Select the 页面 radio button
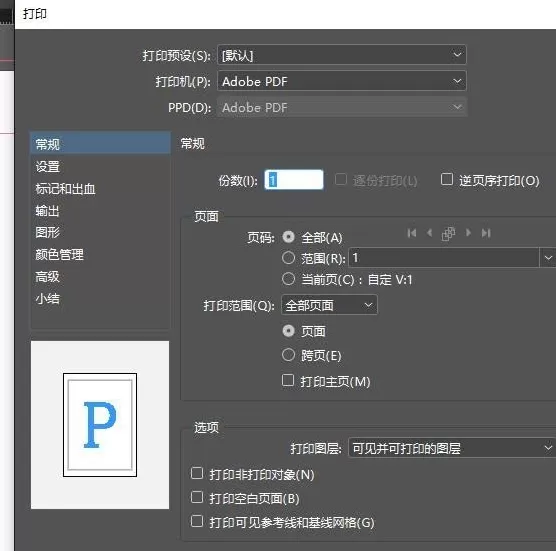556x551 pixels. 288,331
